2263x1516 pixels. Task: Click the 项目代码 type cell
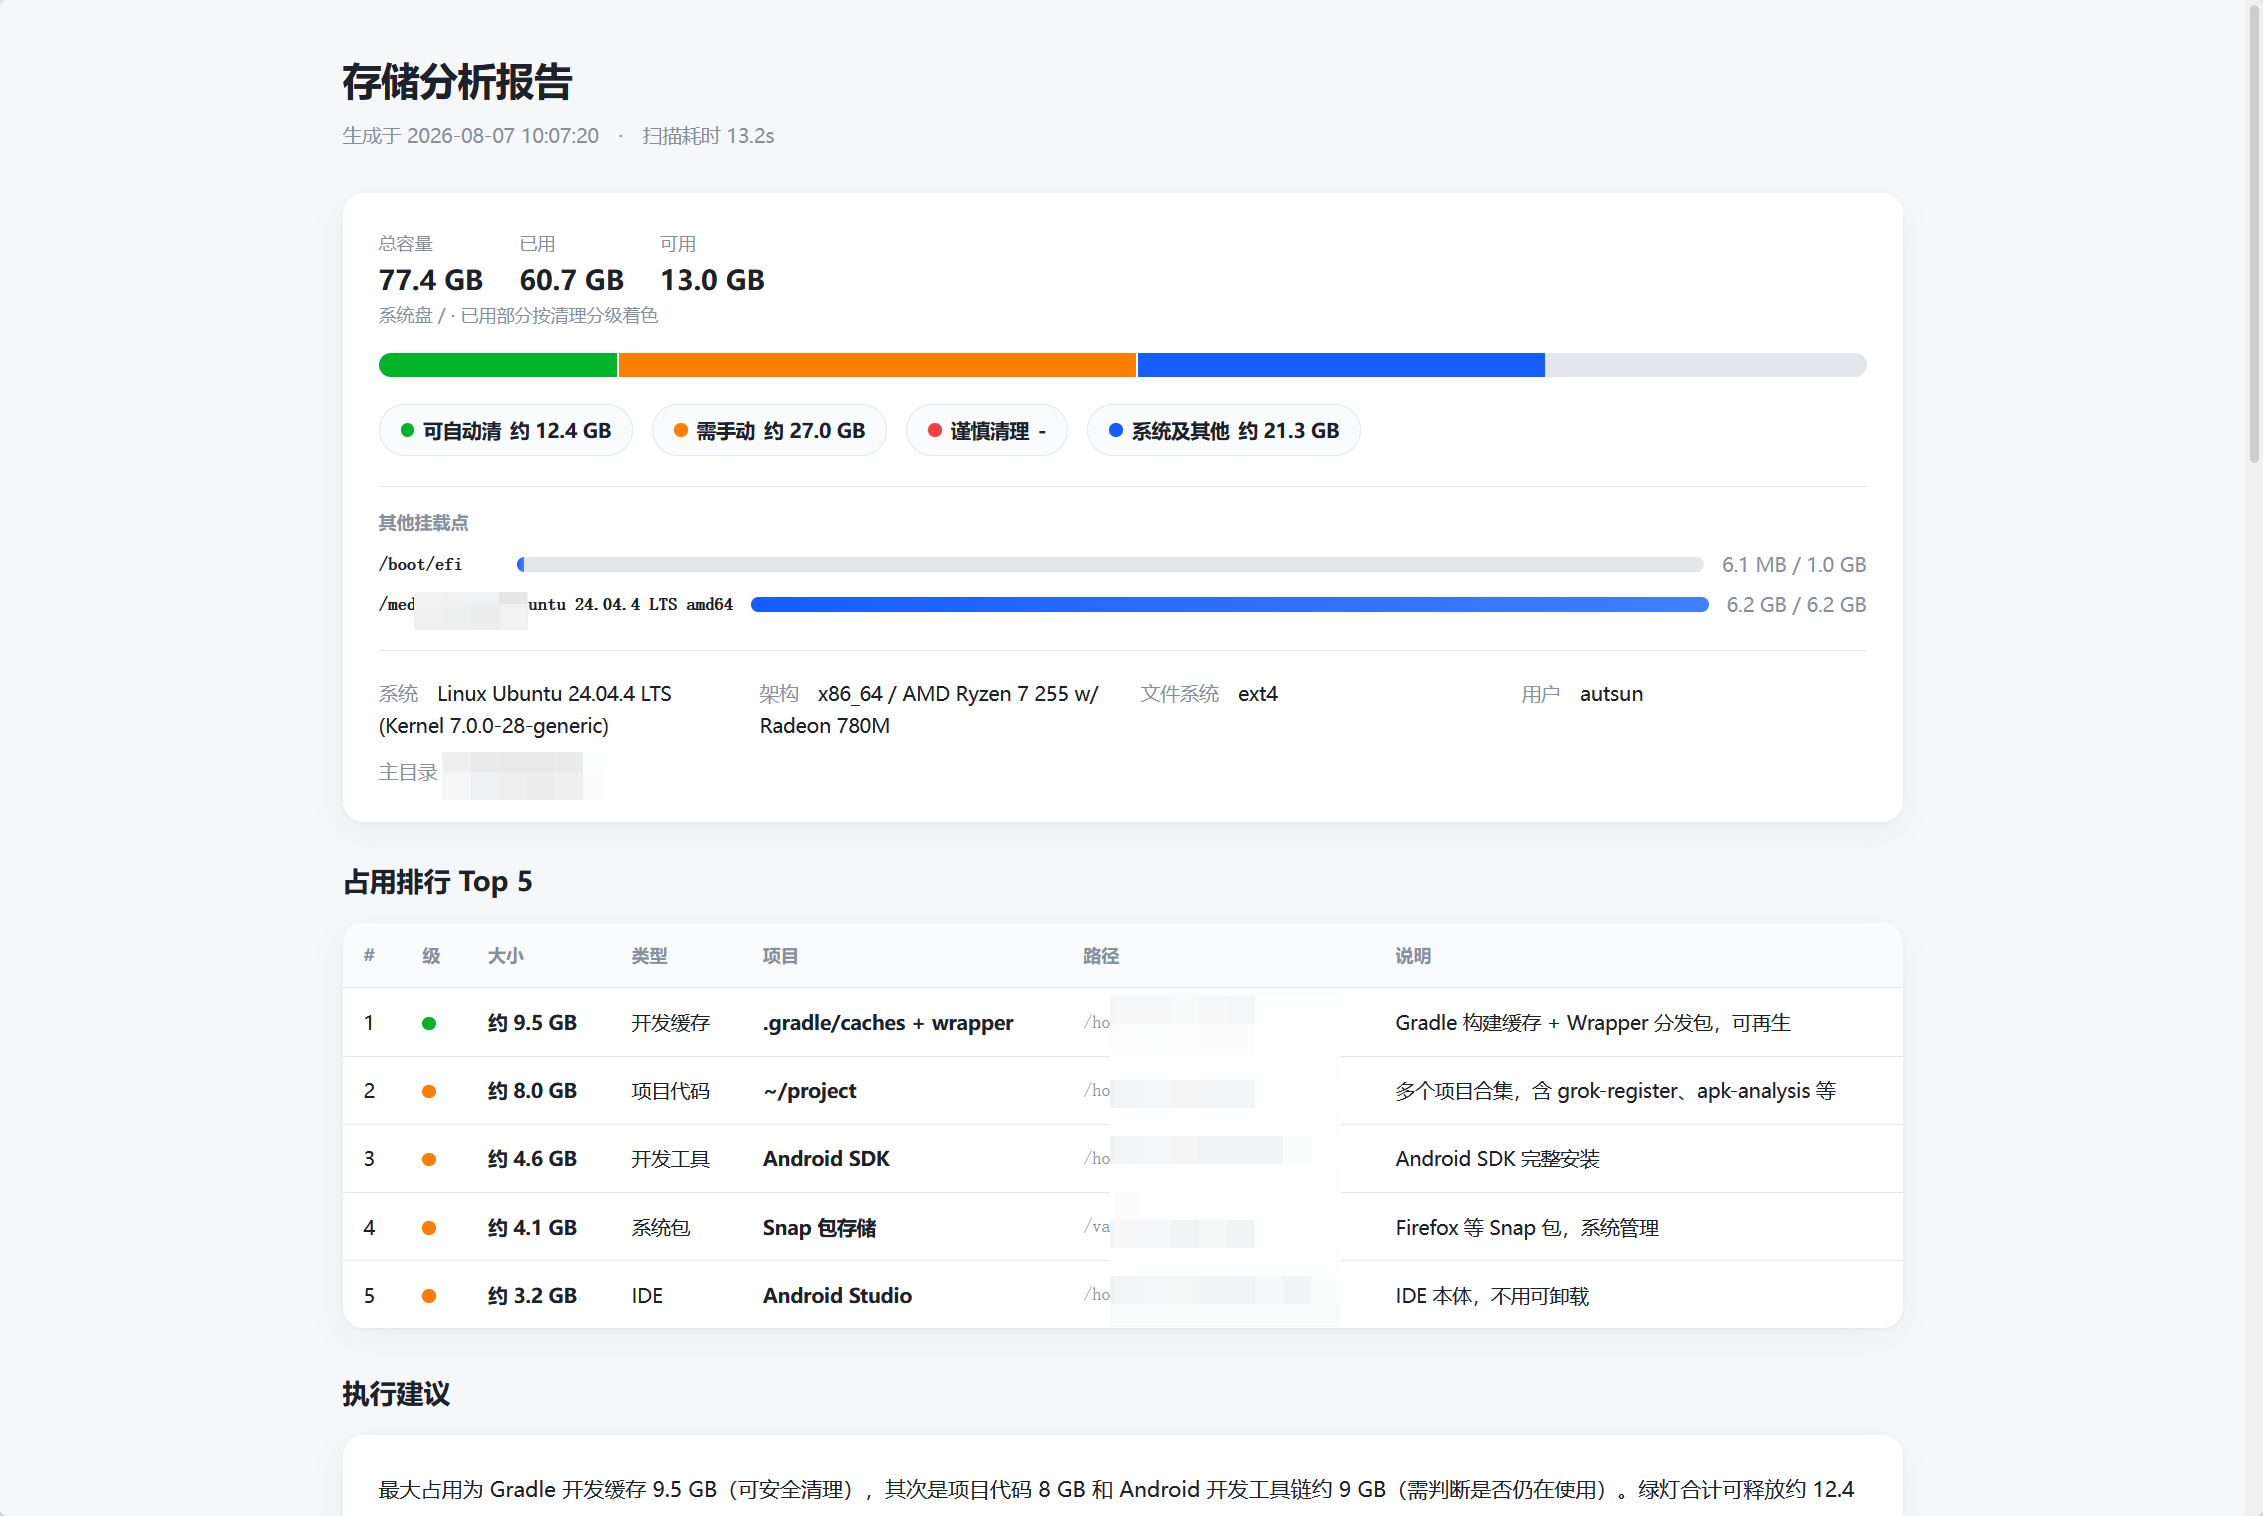671,1091
